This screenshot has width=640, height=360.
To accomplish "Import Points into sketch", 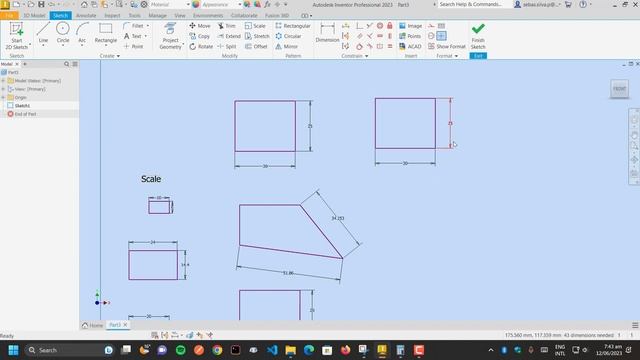I will coord(410,36).
